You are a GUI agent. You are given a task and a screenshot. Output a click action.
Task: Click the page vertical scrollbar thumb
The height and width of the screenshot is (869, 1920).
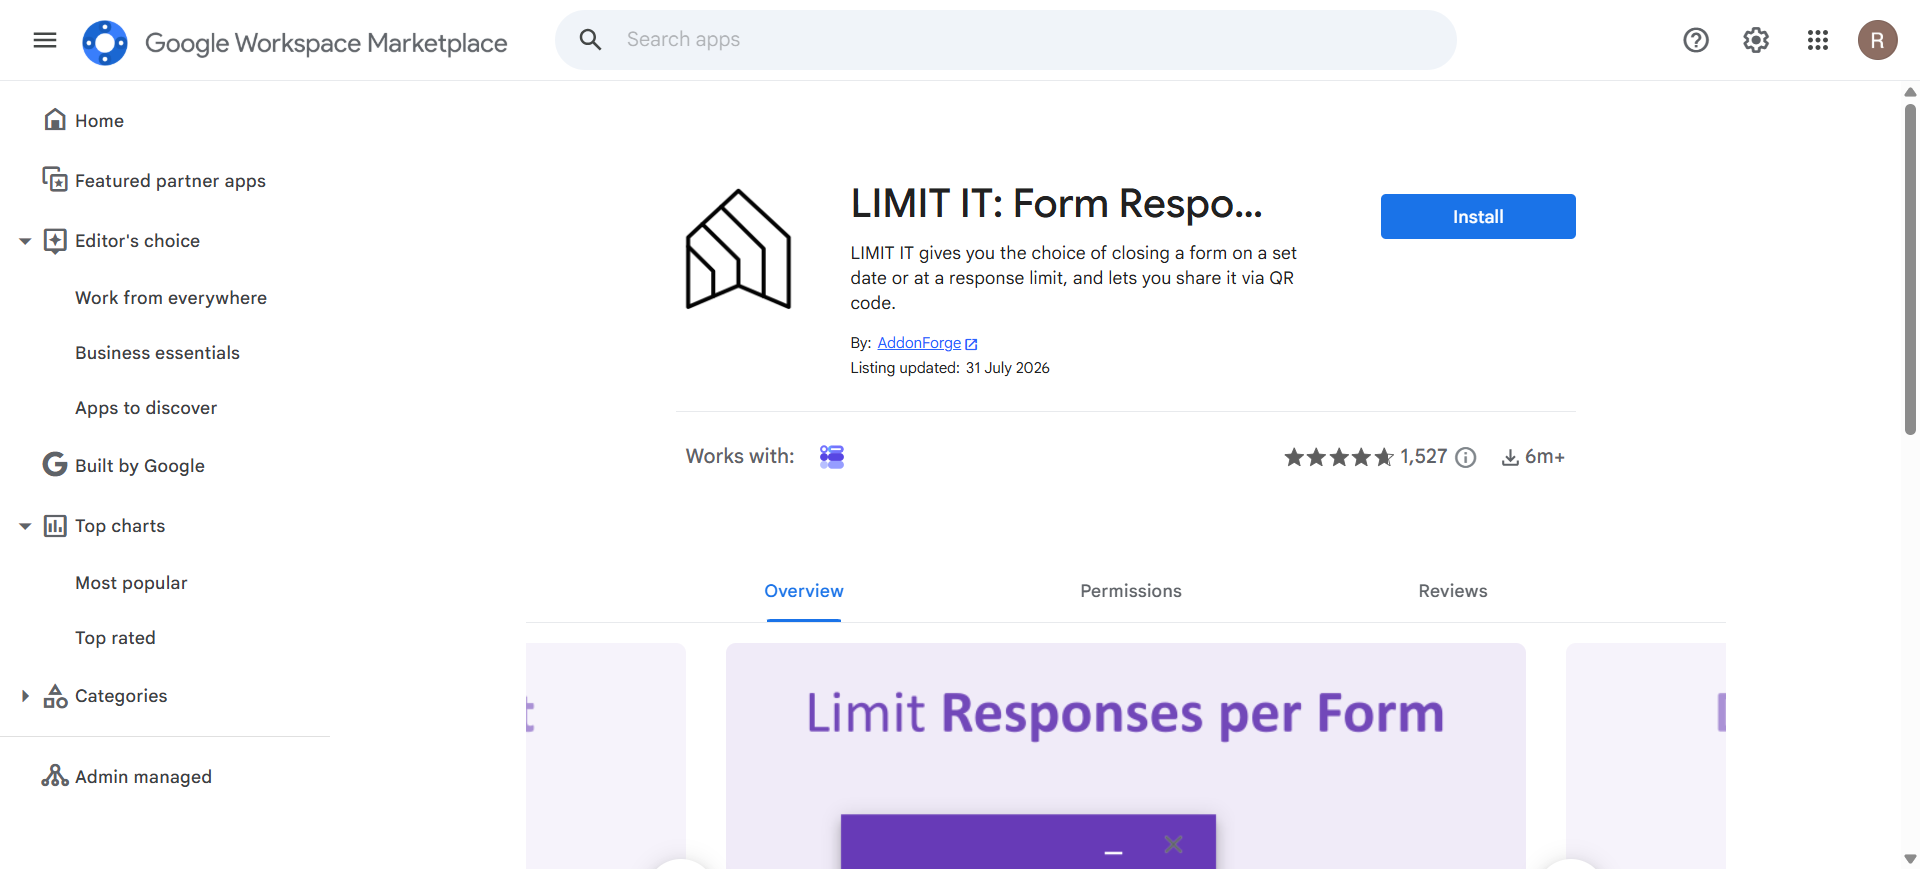(1910, 268)
